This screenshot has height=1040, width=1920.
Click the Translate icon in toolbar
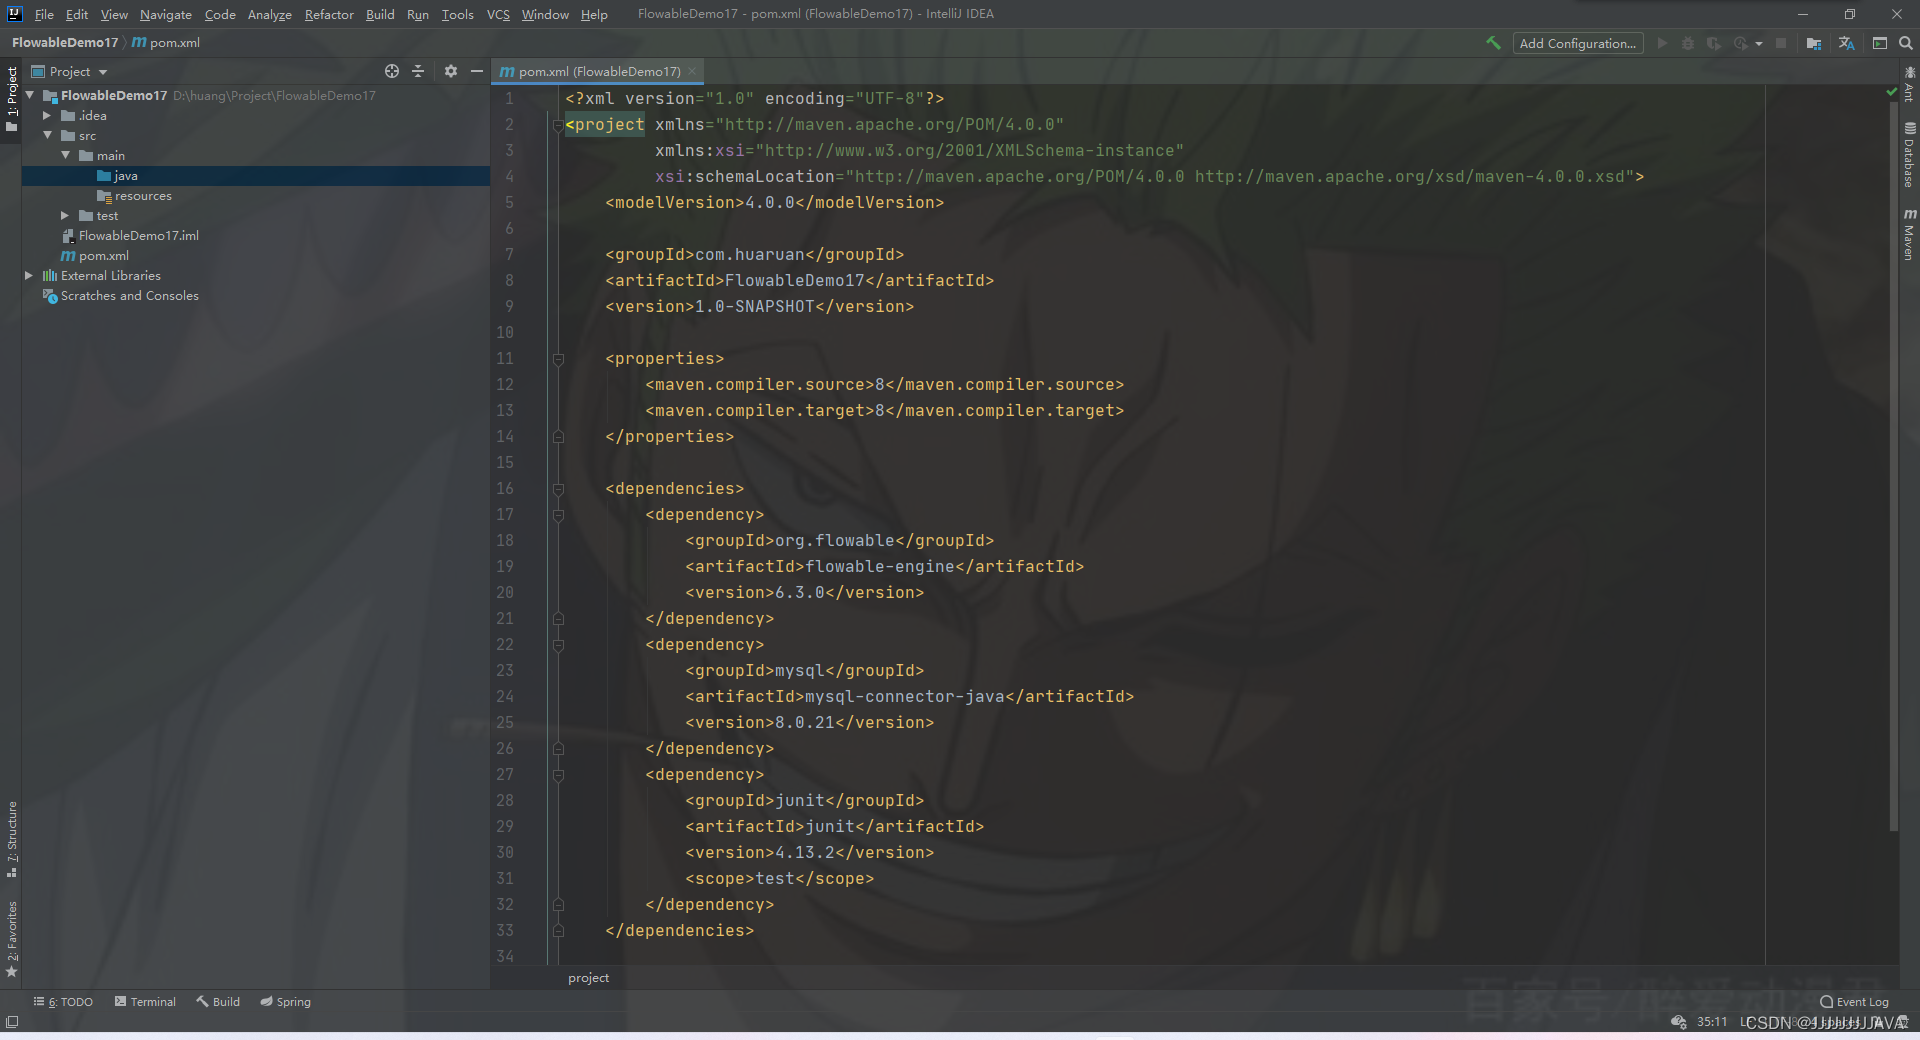pyautogui.click(x=1846, y=43)
